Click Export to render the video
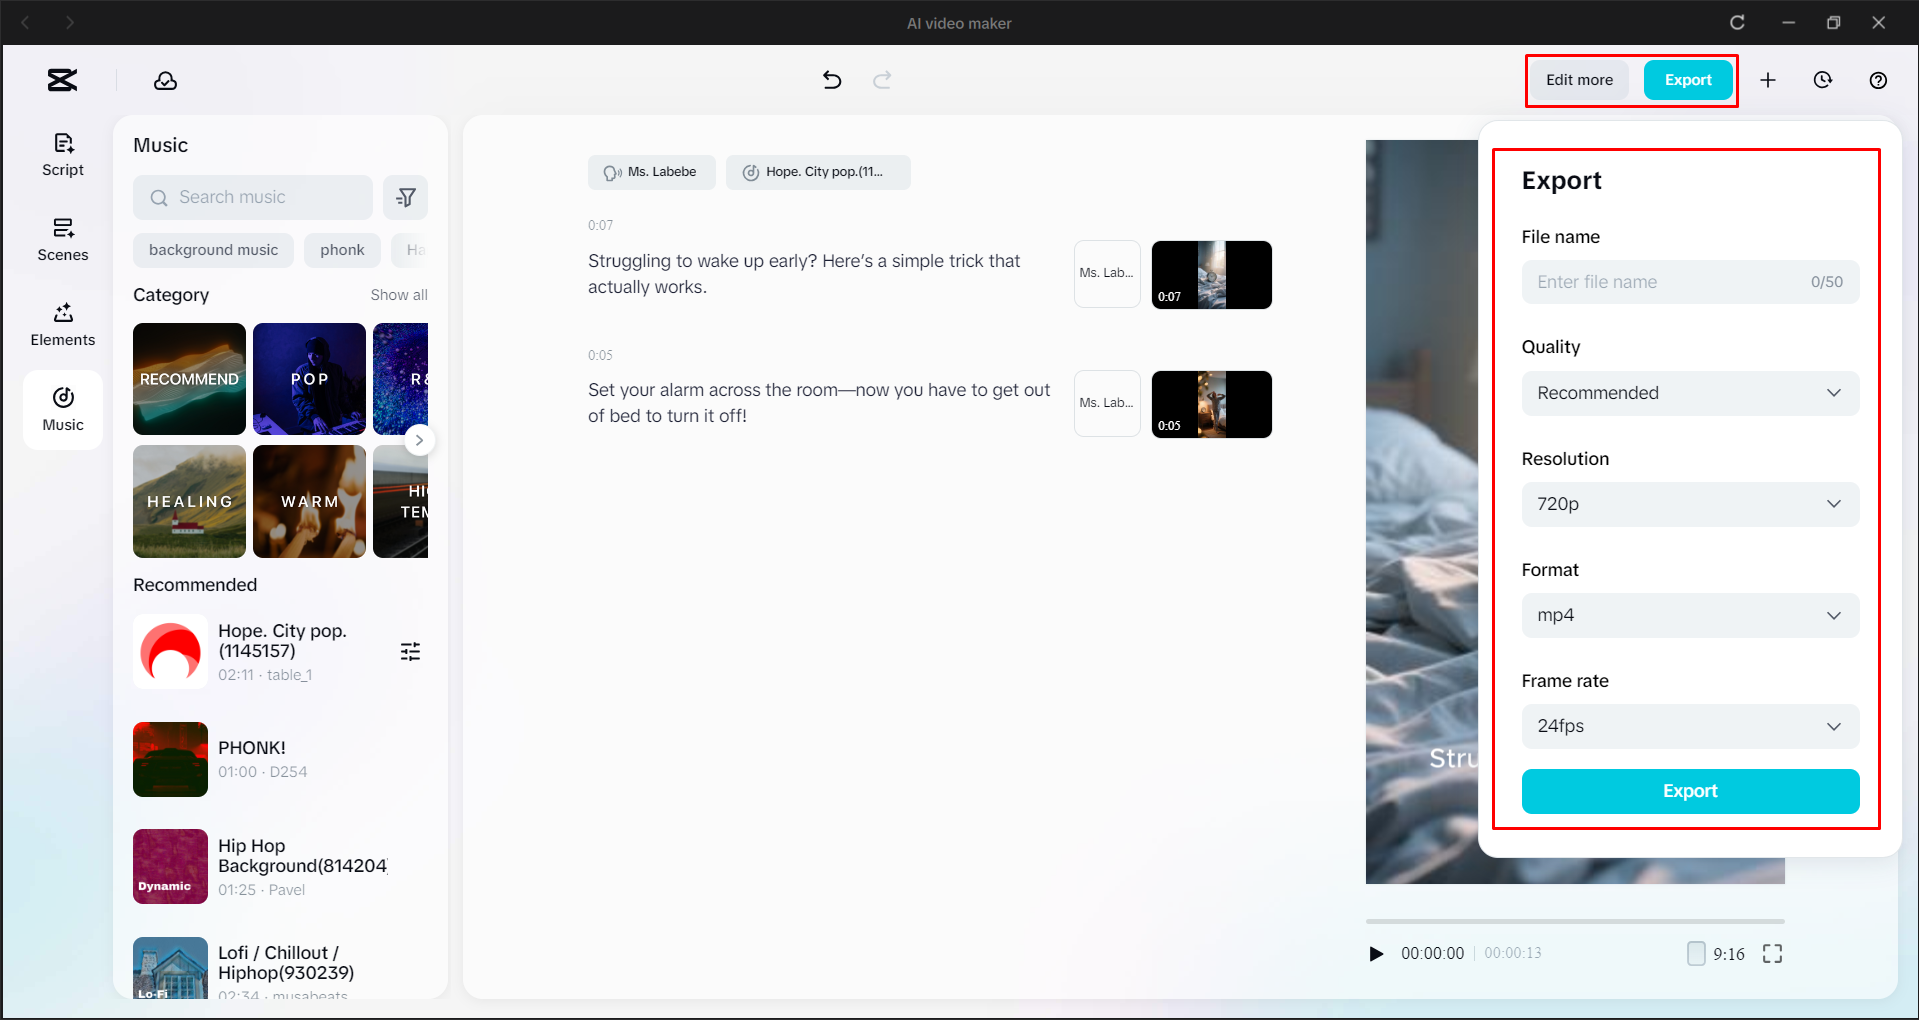1919x1020 pixels. 1689,791
